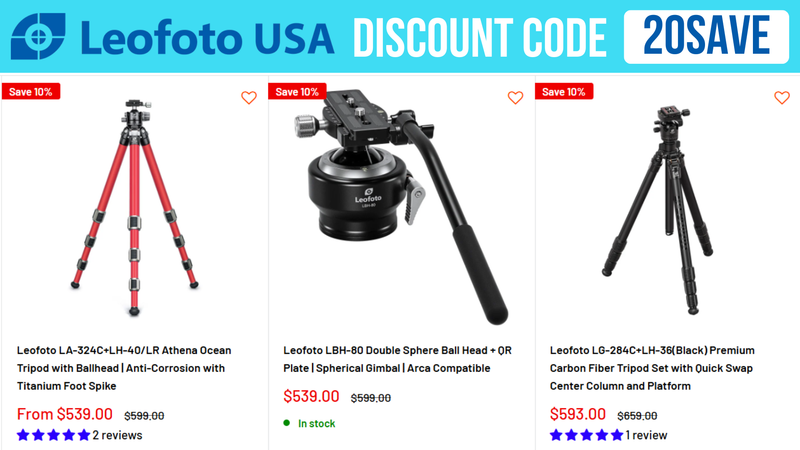This screenshot has height=450, width=800.
Task: Click the 20SAVE discount code box
Action: click(x=706, y=36)
